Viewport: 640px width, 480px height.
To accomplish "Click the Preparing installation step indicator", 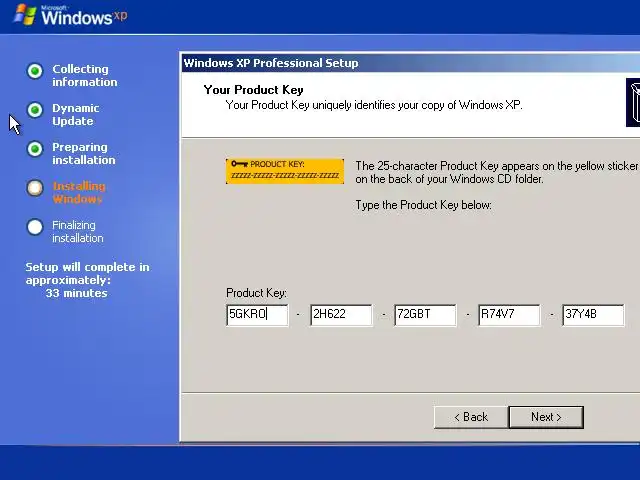I will pos(35,149).
